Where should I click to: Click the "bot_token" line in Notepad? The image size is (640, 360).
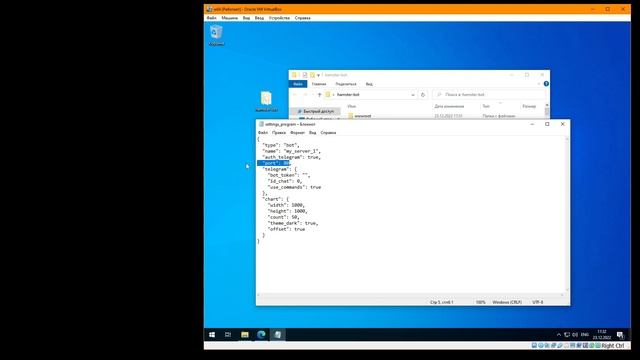click(x=289, y=175)
